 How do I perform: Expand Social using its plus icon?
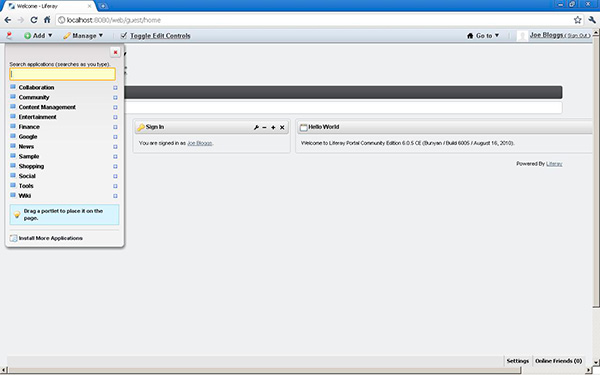pyautogui.click(x=115, y=176)
